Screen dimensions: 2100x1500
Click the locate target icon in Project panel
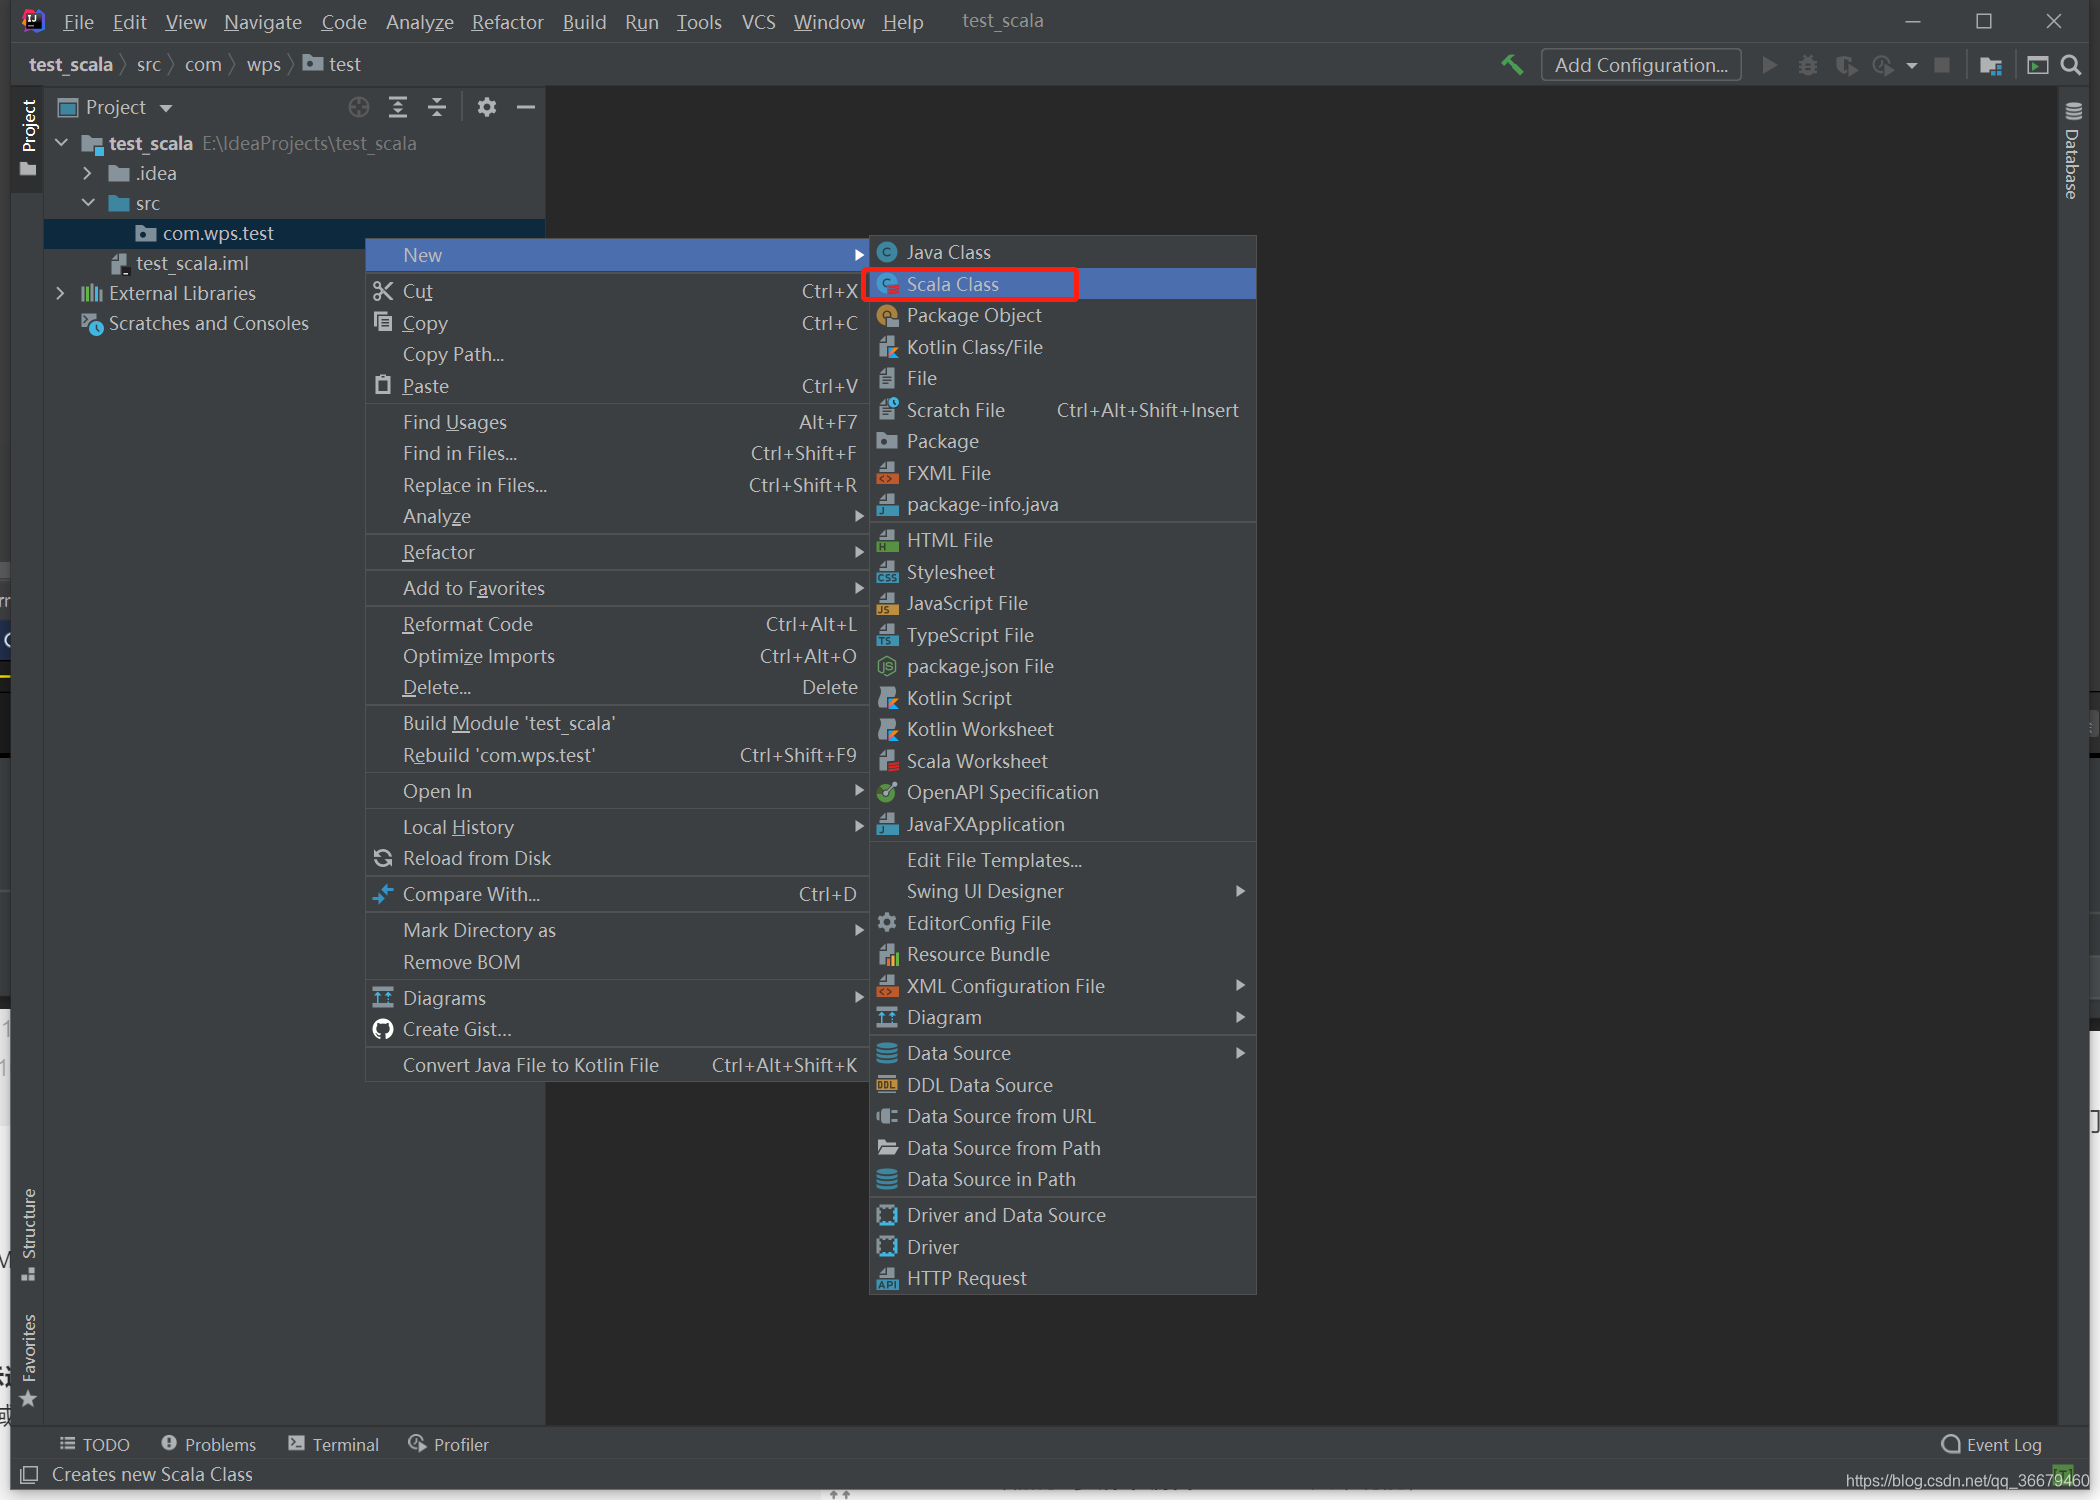[x=358, y=107]
